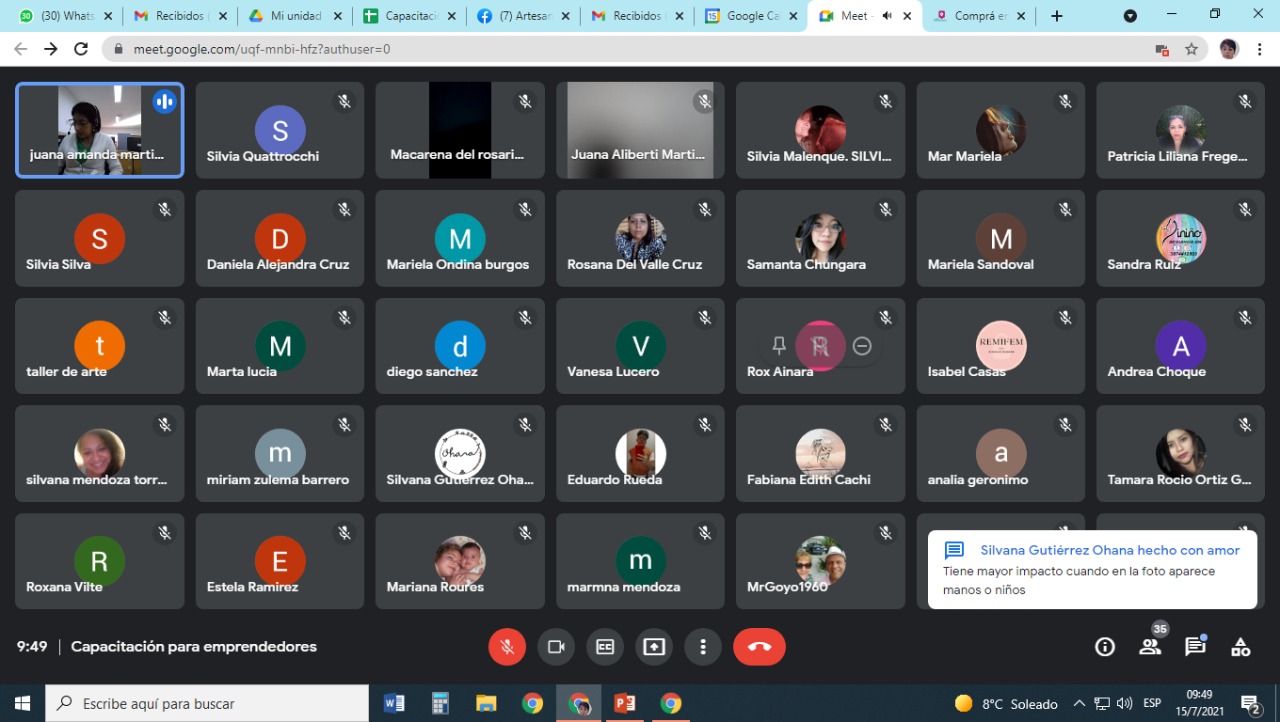This screenshot has height=722, width=1280.
Task: Show the participants list icon
Action: (x=1150, y=647)
